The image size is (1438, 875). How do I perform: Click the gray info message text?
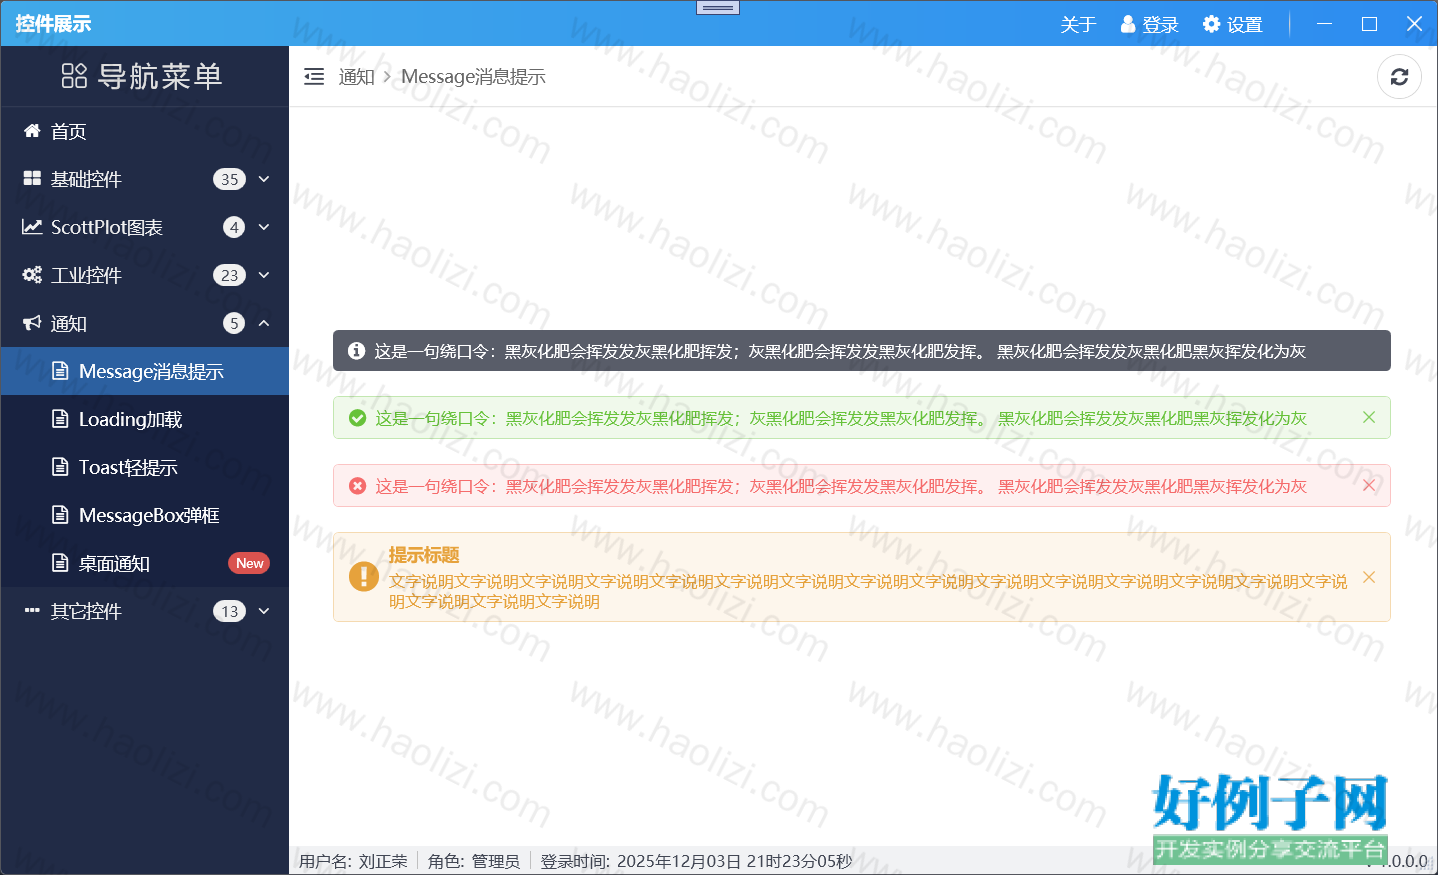tap(840, 351)
